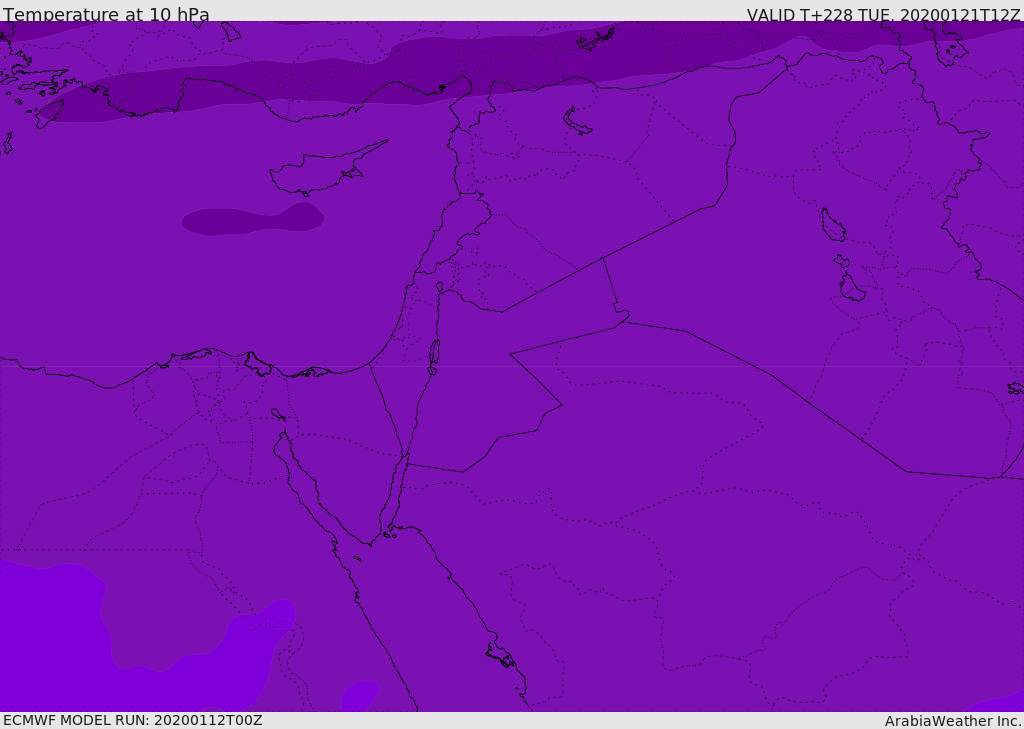
Task: Click the Sea of Galilee outline
Action: tap(440, 287)
